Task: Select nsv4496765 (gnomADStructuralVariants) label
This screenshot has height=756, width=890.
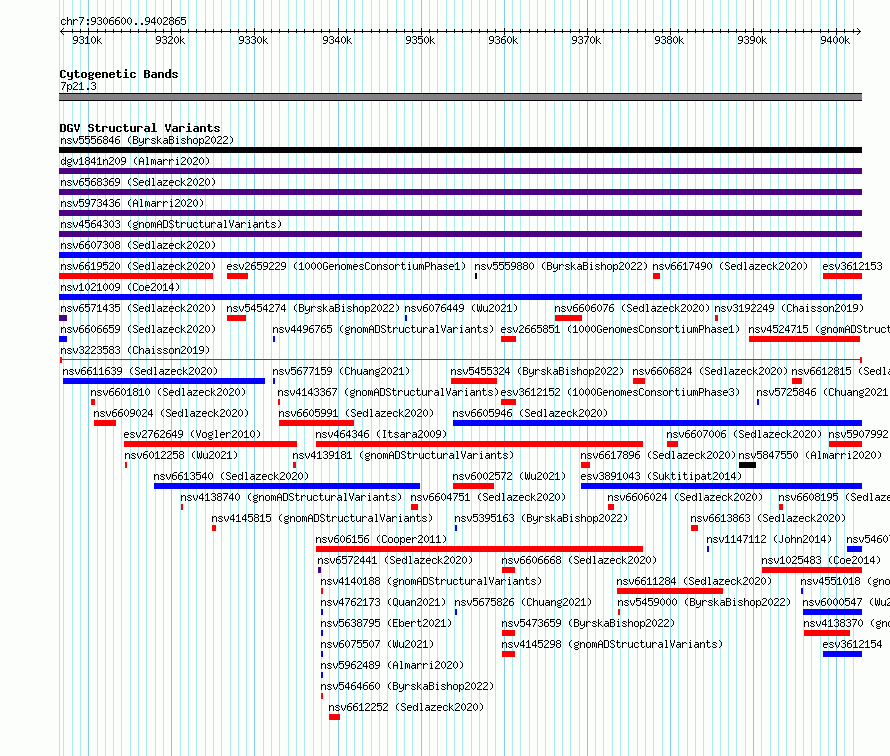Action: coord(383,329)
